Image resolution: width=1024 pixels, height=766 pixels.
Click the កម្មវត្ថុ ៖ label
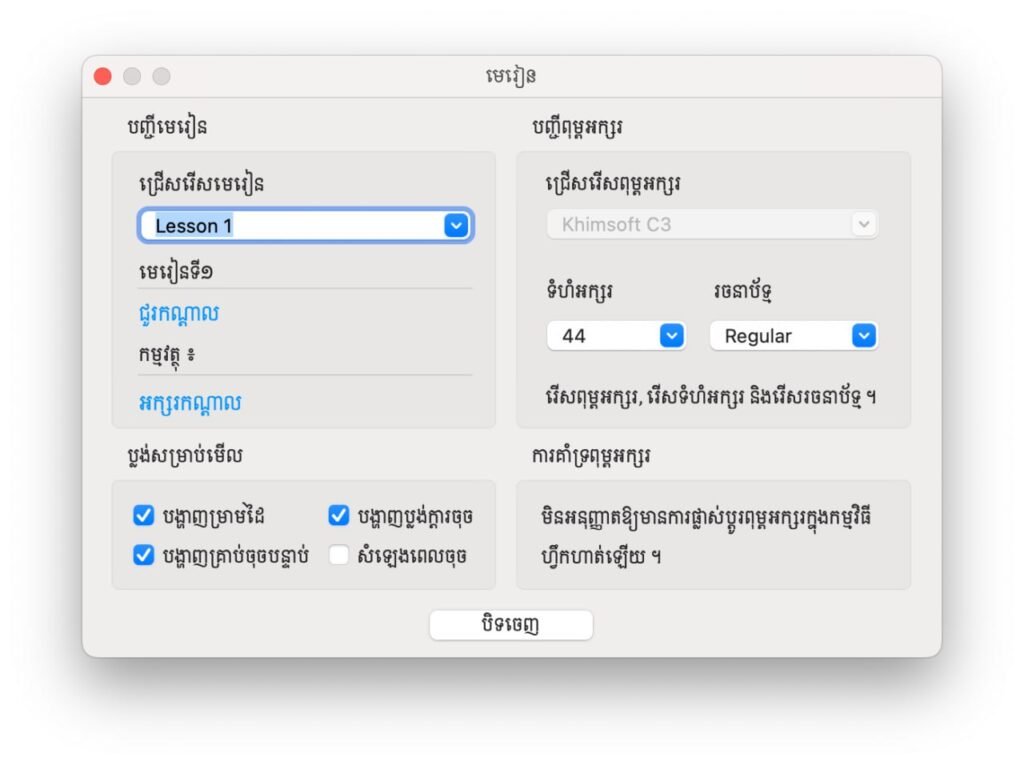(x=171, y=356)
